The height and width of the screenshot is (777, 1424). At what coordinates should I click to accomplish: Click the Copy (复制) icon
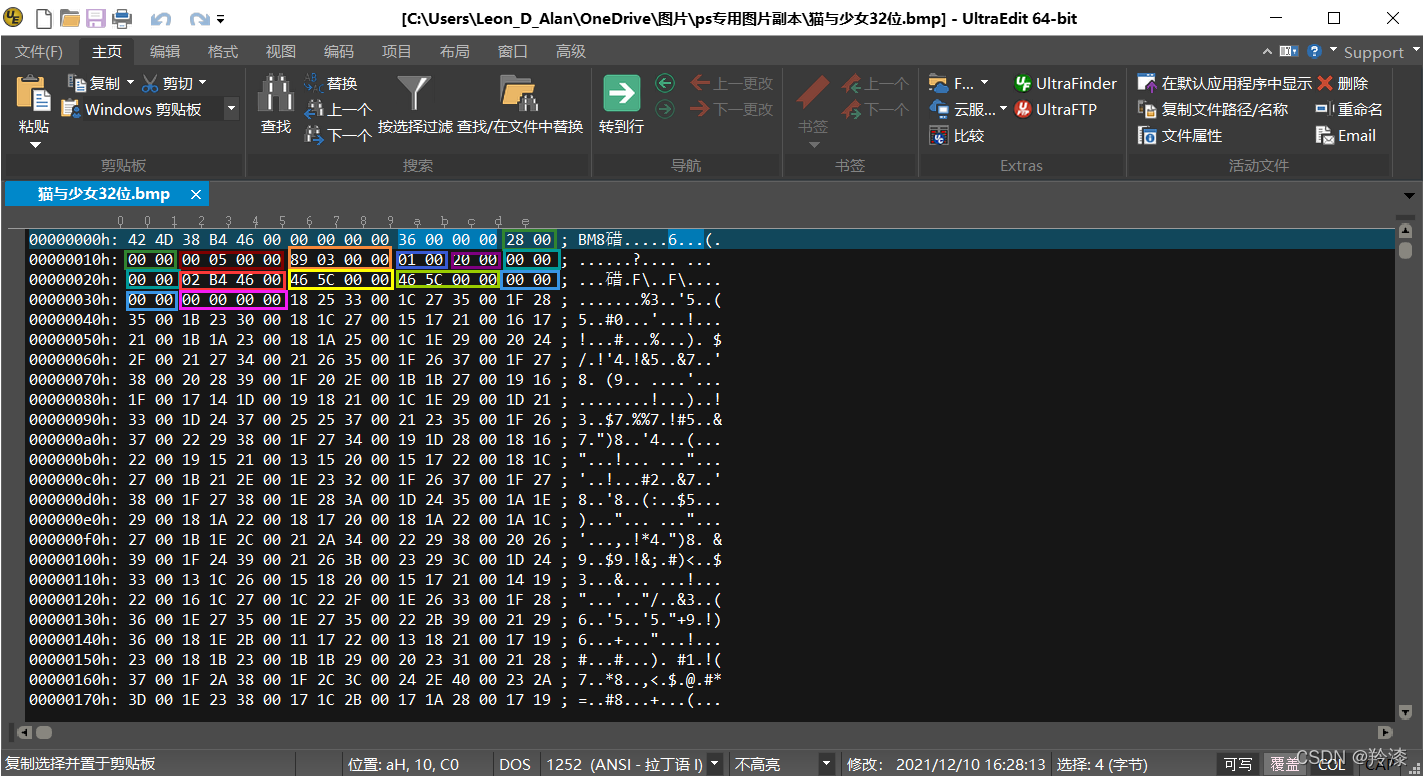(77, 83)
